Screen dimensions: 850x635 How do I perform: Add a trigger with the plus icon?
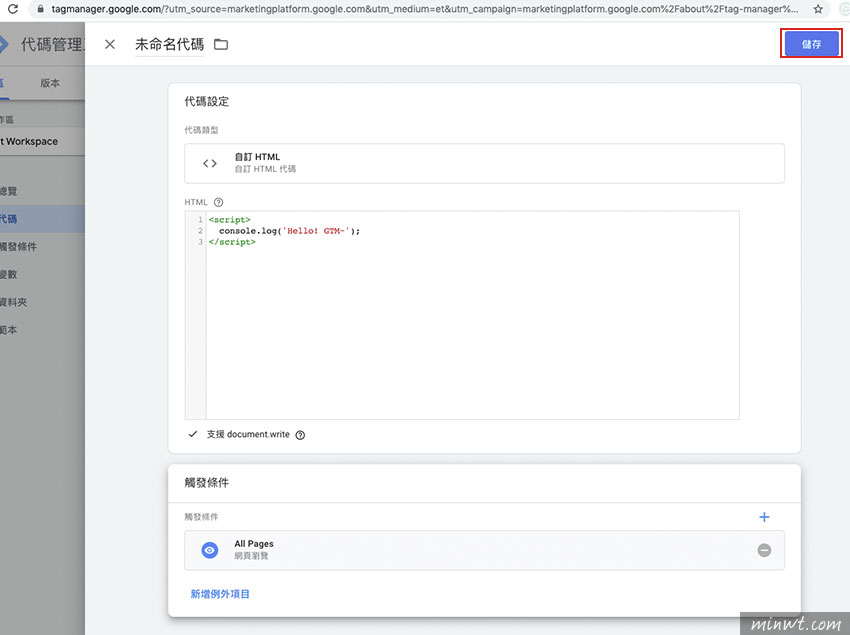[764, 517]
